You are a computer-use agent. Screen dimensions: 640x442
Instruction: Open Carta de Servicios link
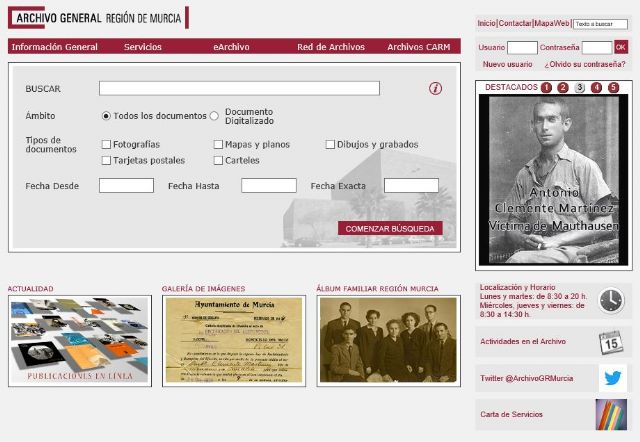pyautogui.click(x=511, y=414)
